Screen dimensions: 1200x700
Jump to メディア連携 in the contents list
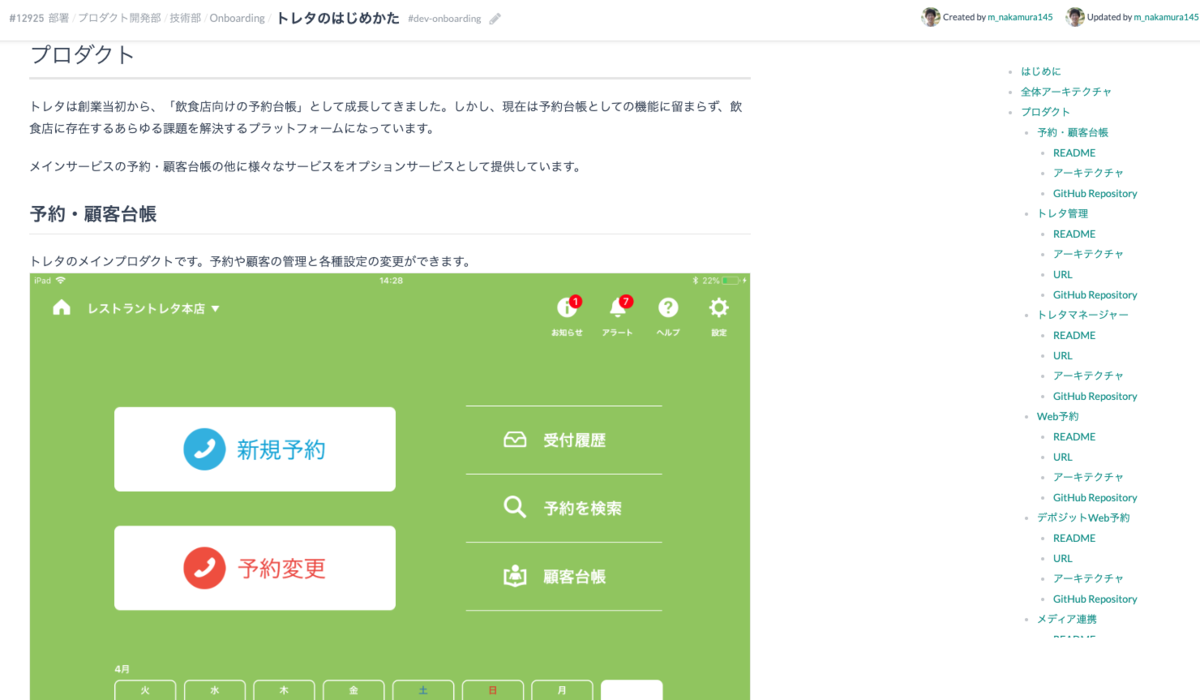(1066, 619)
